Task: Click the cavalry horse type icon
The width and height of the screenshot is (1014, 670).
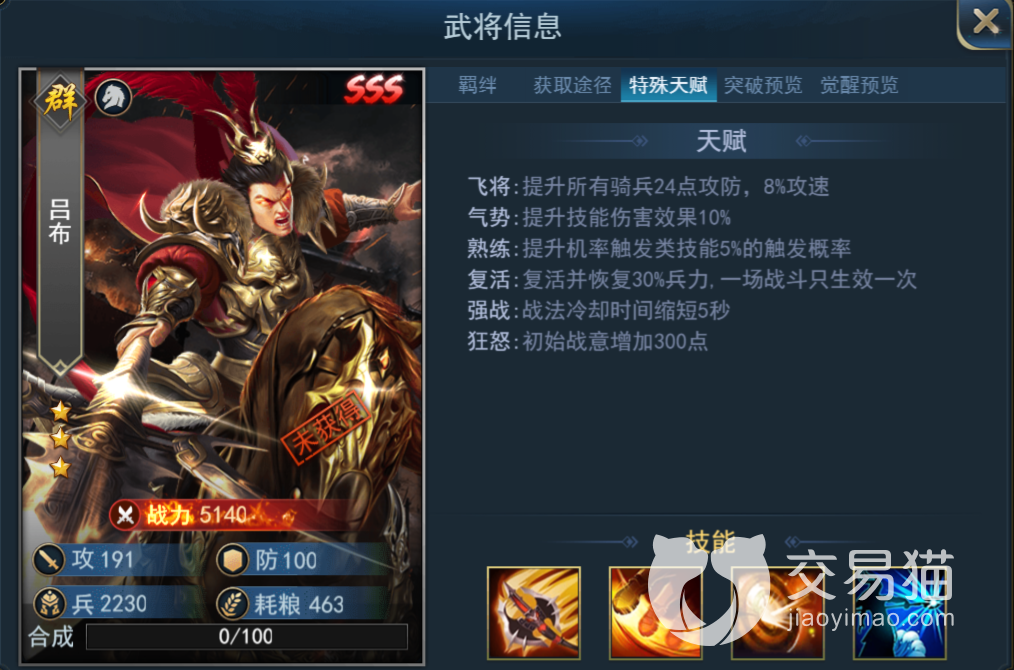Action: pos(113,98)
